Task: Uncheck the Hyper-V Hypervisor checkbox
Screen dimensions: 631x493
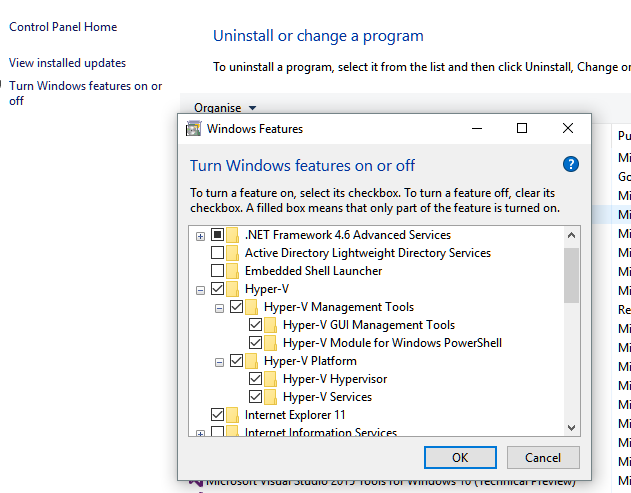Action: pyautogui.click(x=256, y=379)
